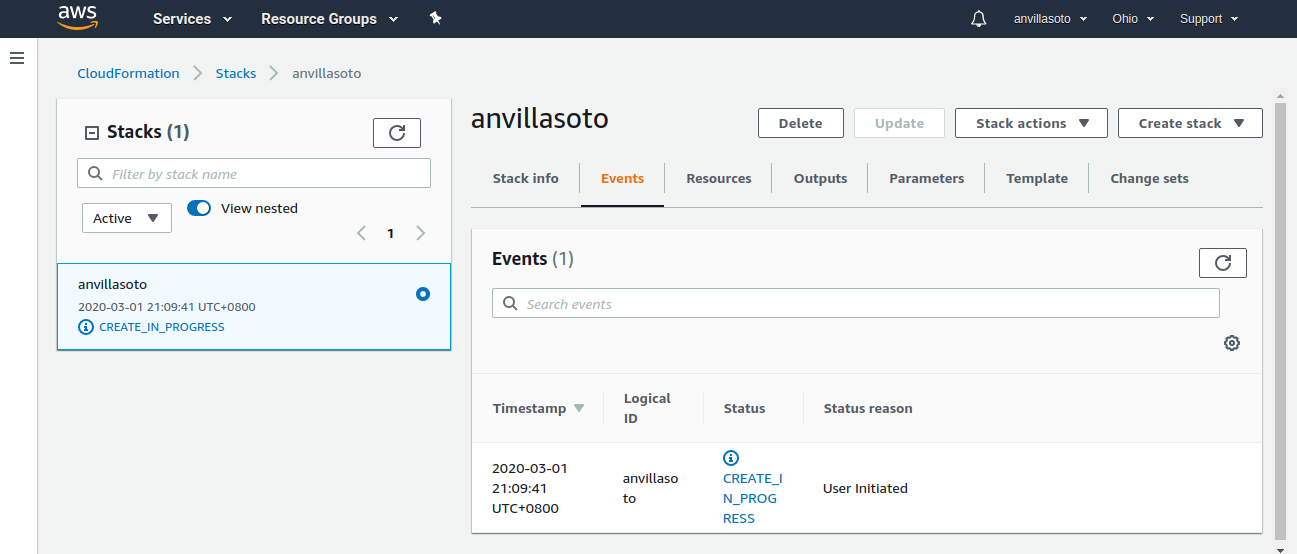1297x554 pixels.
Task: Sort by Timestamp arrow
Action: coord(579,408)
